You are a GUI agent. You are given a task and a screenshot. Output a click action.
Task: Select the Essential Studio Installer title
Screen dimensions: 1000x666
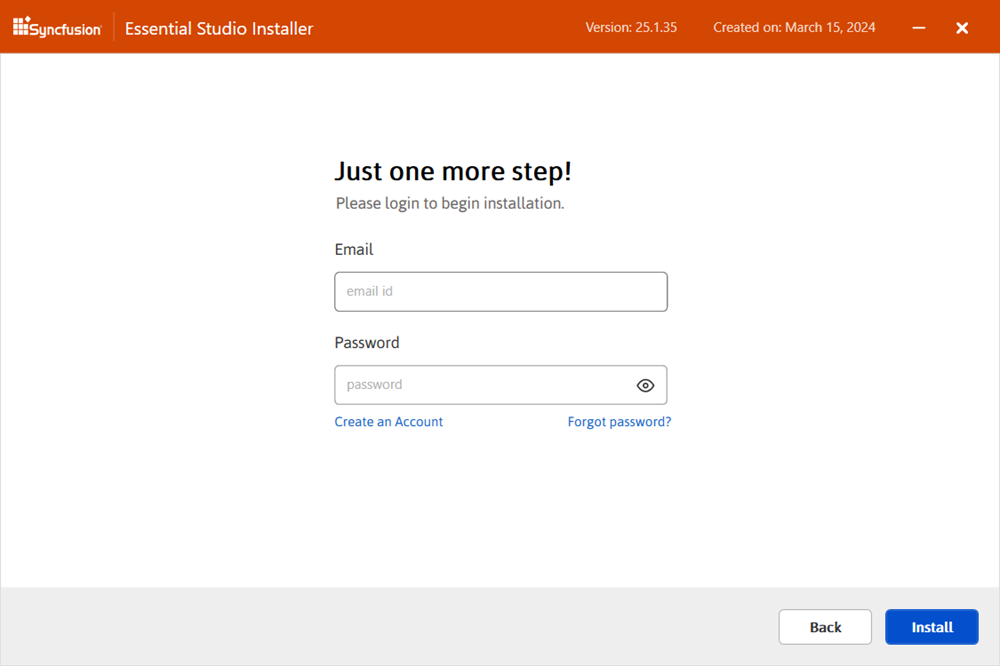click(x=218, y=28)
